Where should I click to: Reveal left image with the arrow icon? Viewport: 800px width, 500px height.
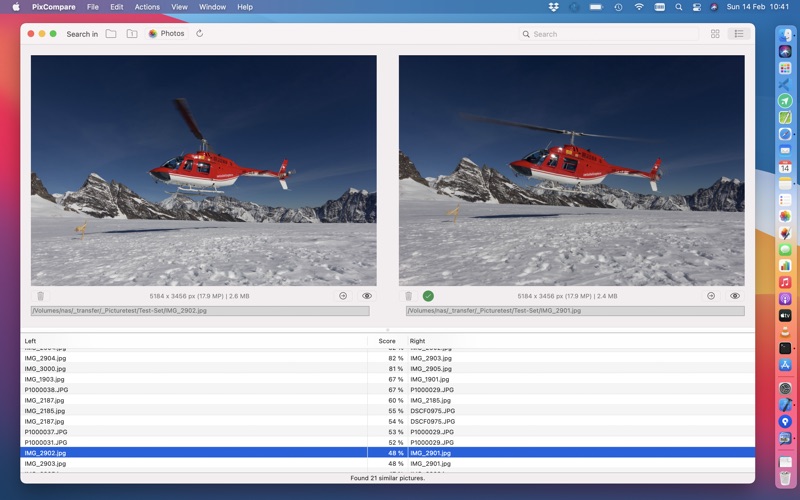(x=343, y=296)
